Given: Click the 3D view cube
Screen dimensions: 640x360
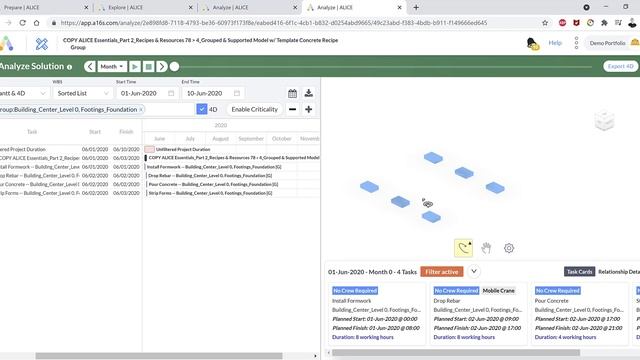Looking at the screenshot, I should pyautogui.click(x=604, y=121).
